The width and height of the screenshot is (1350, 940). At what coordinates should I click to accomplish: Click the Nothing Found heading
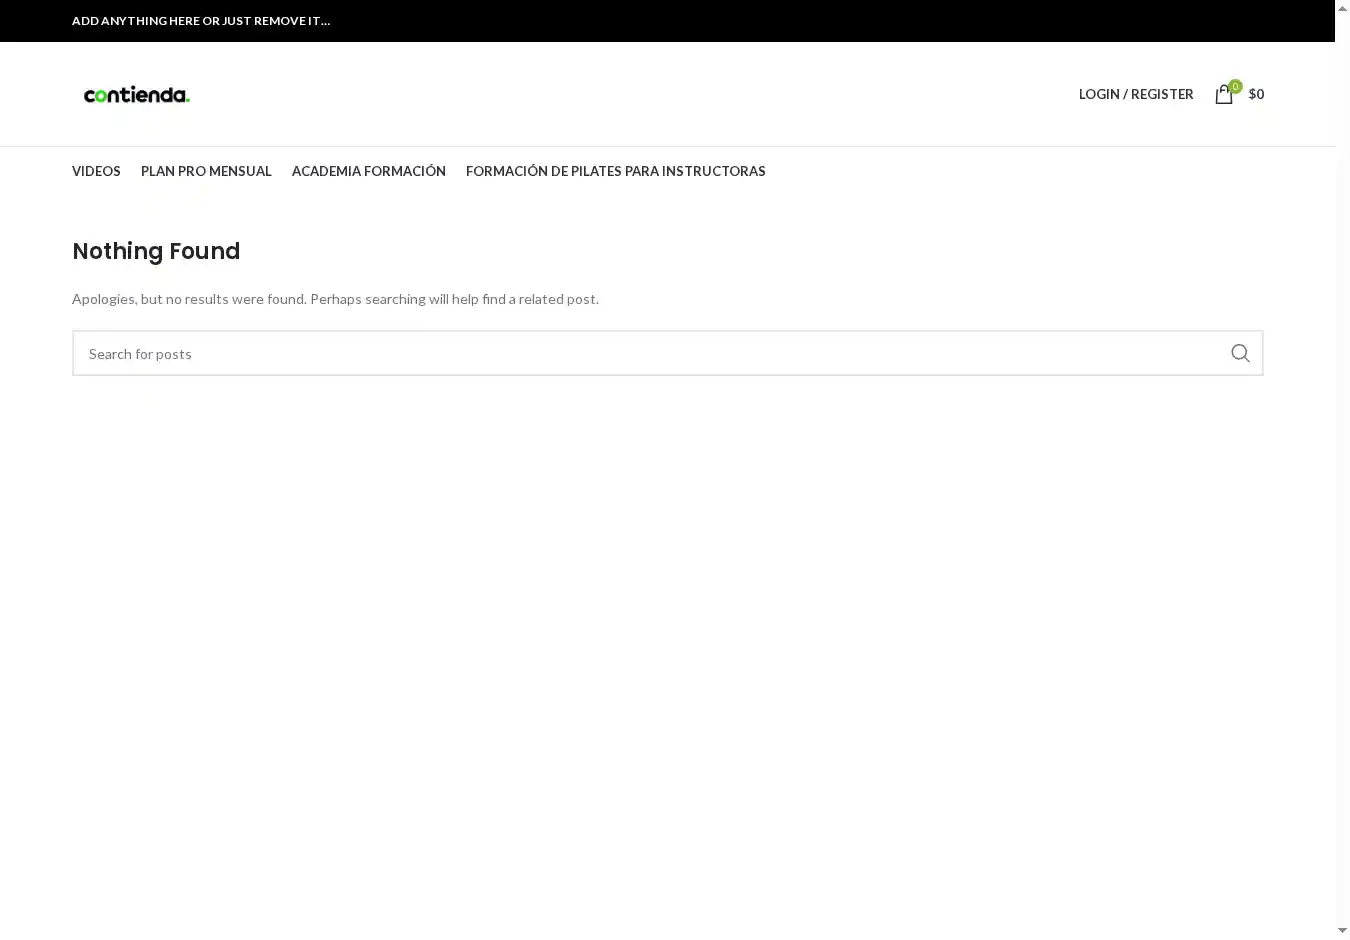pos(156,251)
